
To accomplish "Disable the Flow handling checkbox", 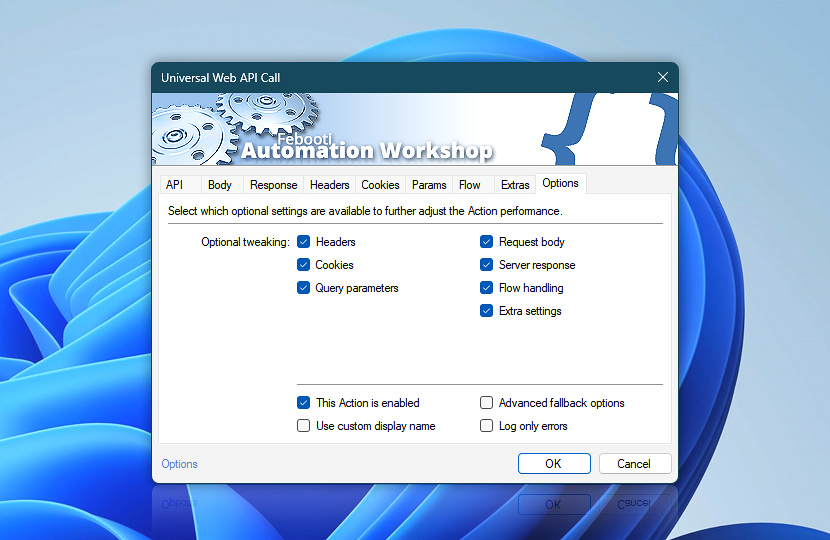I will coord(486,288).
